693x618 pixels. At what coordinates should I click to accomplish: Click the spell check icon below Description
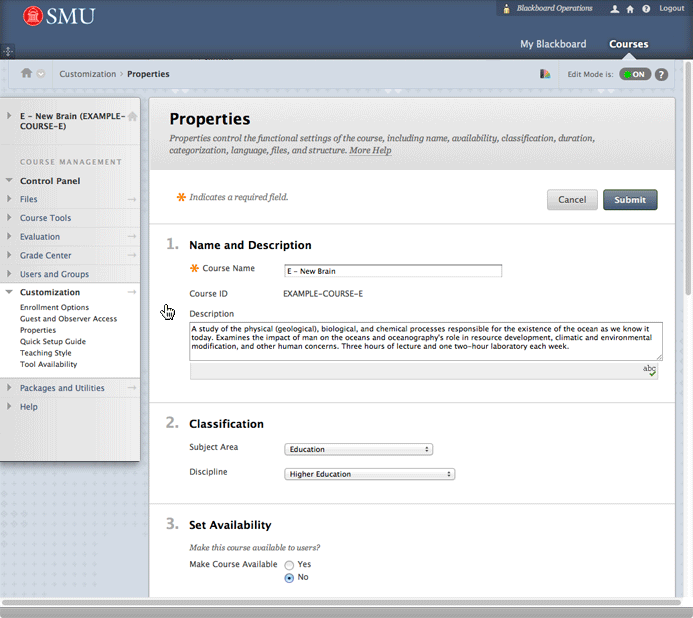coord(650,371)
